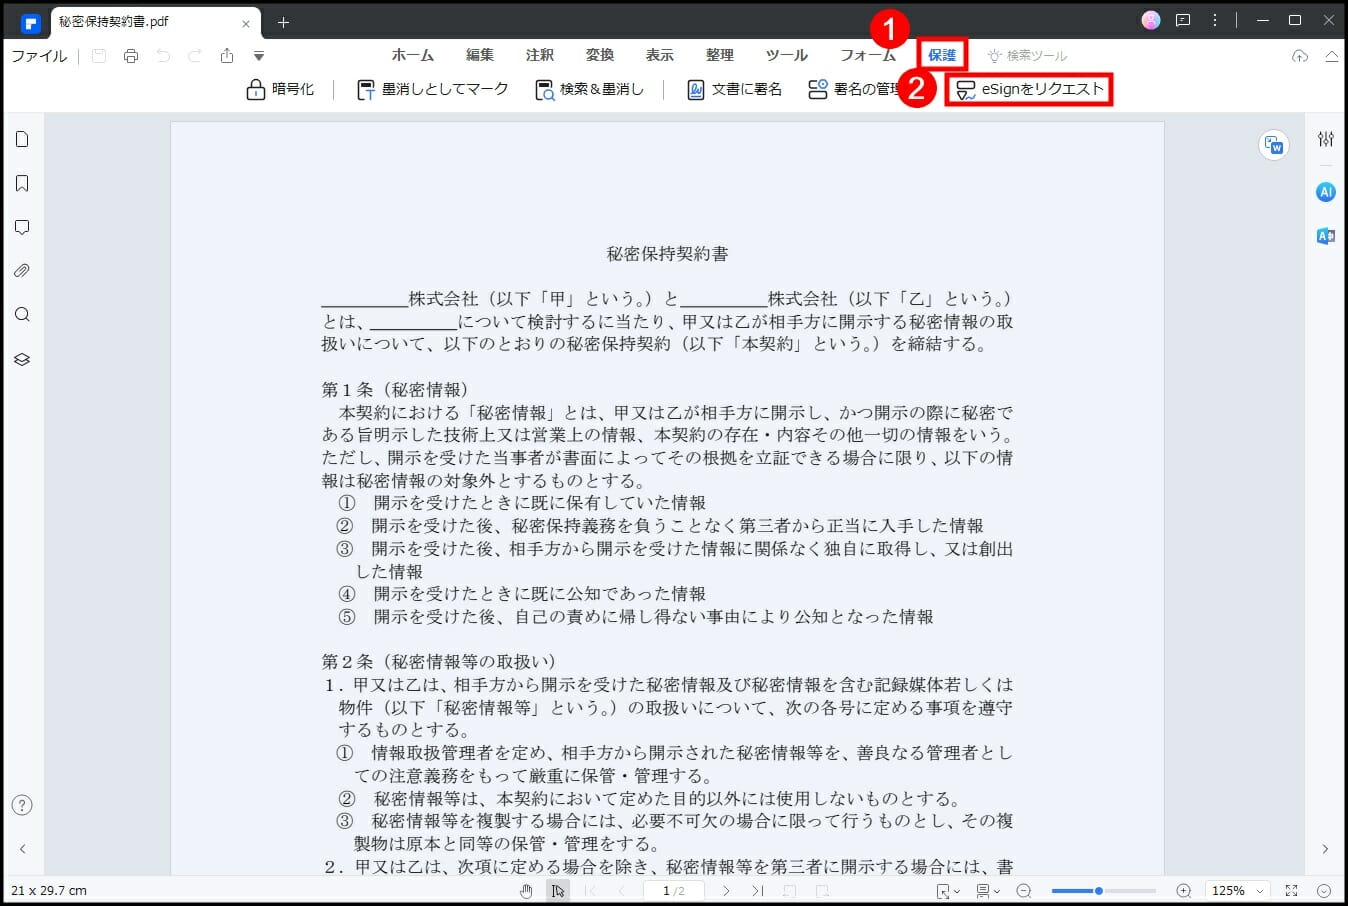1348x906 pixels.
Task: Open the comments panel icon
Action: click(x=22, y=227)
